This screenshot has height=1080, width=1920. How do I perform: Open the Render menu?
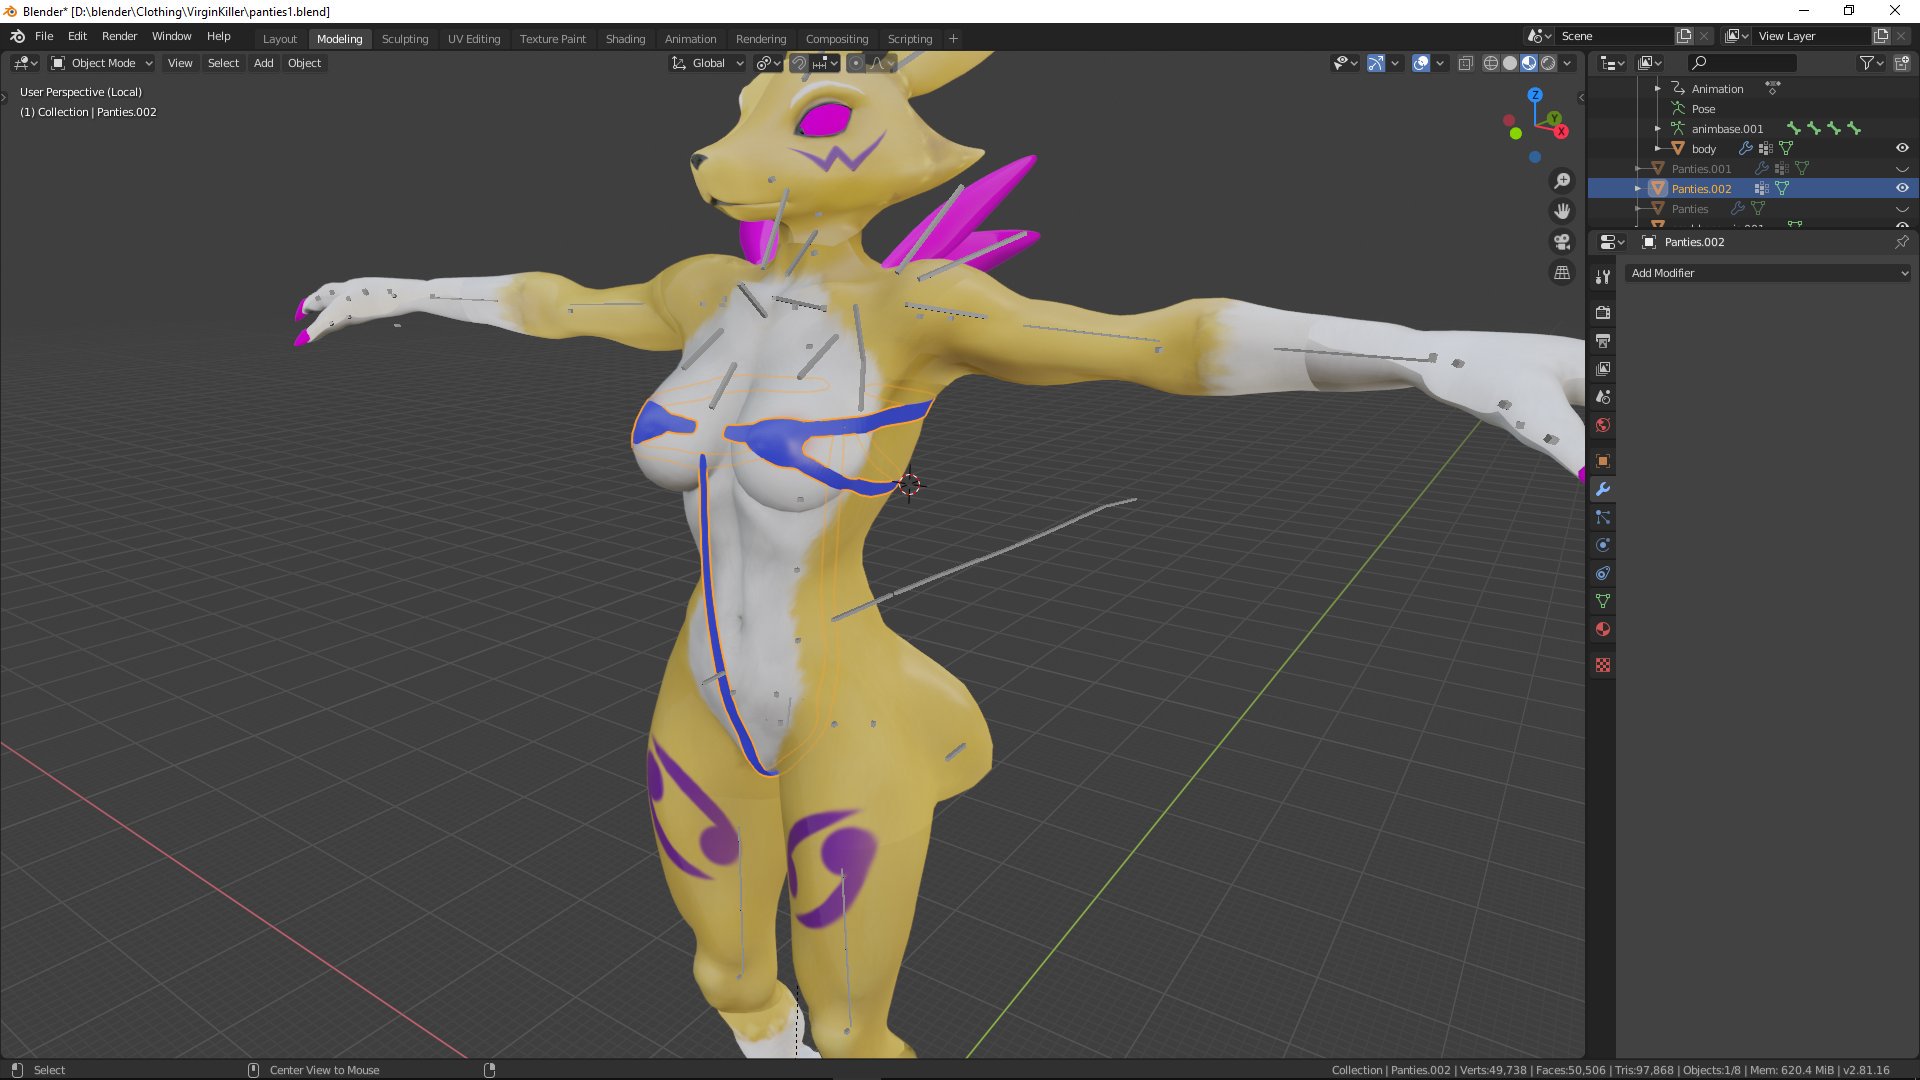pyautogui.click(x=119, y=36)
